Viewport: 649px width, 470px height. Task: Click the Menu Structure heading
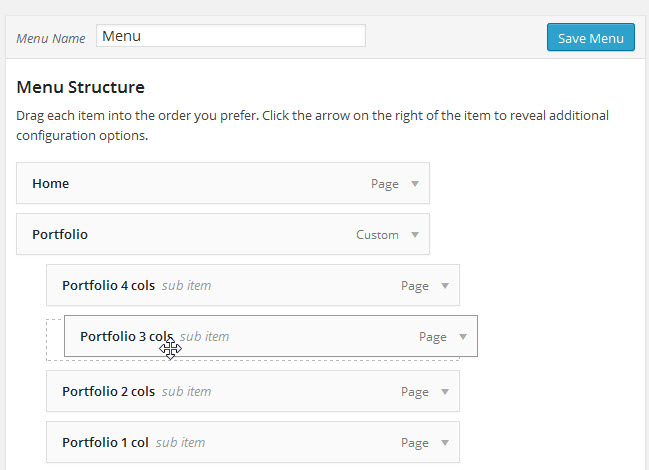[x=81, y=87]
